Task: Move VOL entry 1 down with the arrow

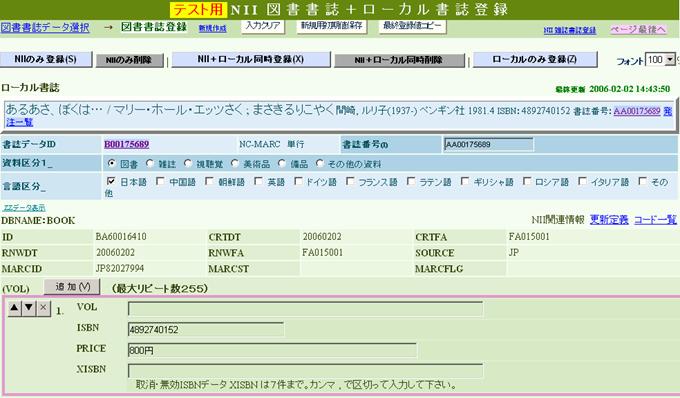Action: pyautogui.click(x=29, y=308)
